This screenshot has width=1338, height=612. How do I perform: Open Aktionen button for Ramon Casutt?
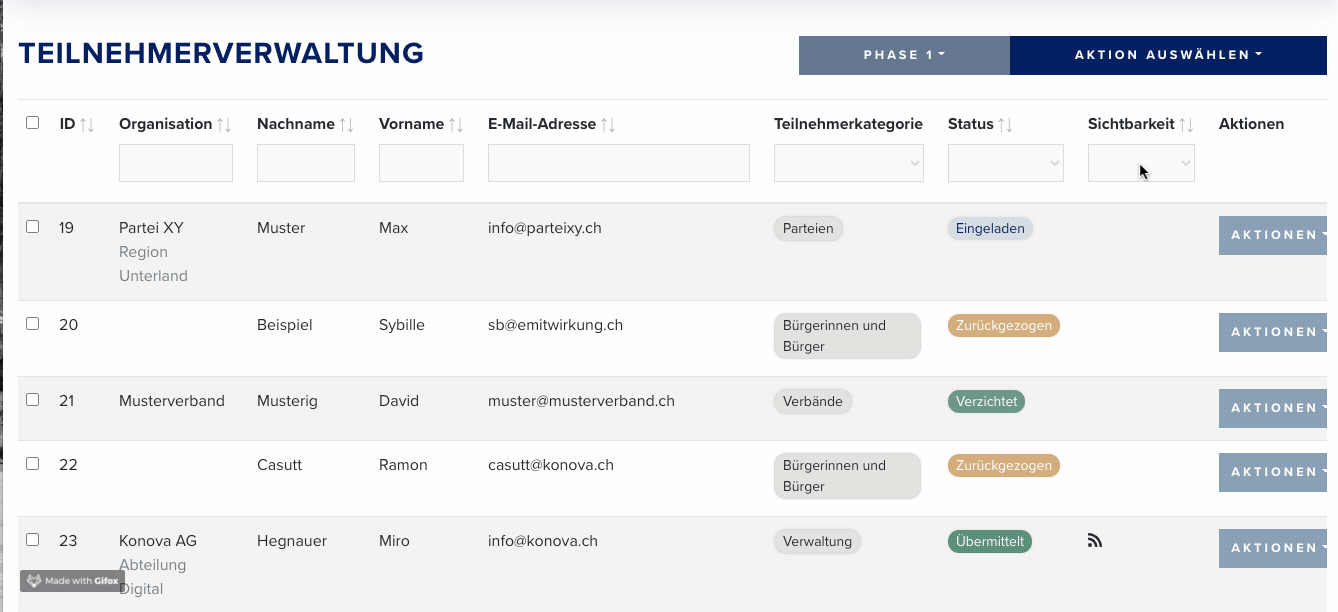[1278, 472]
